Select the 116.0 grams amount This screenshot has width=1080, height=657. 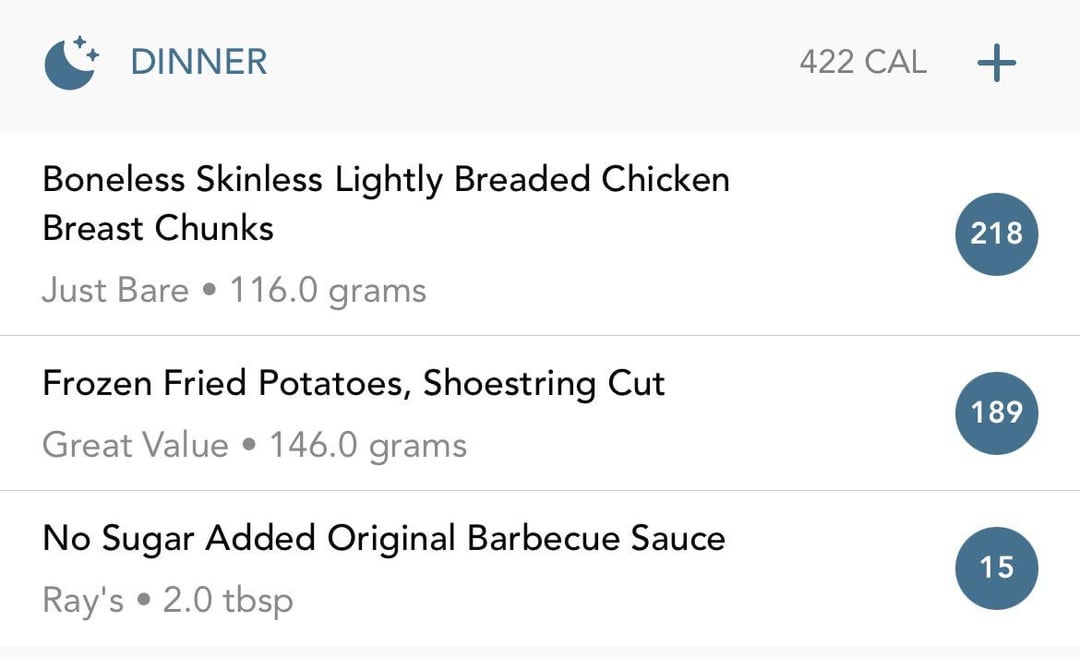tap(328, 291)
